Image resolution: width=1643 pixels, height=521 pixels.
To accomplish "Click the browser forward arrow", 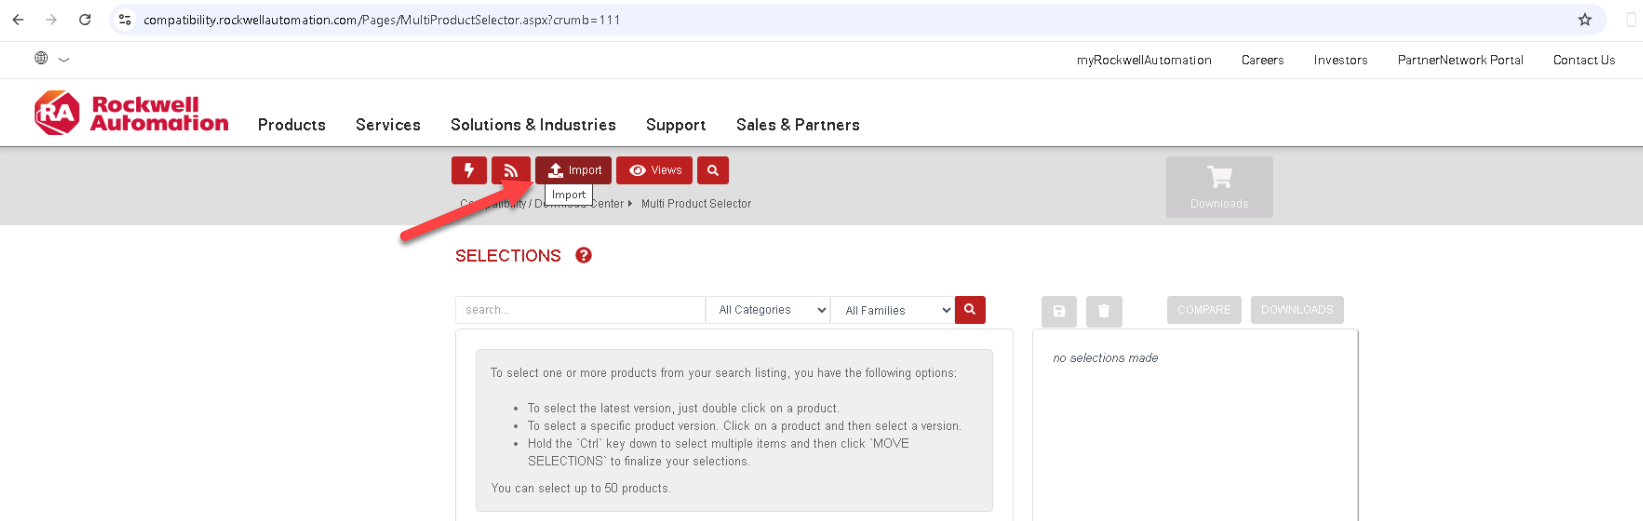I will [52, 20].
